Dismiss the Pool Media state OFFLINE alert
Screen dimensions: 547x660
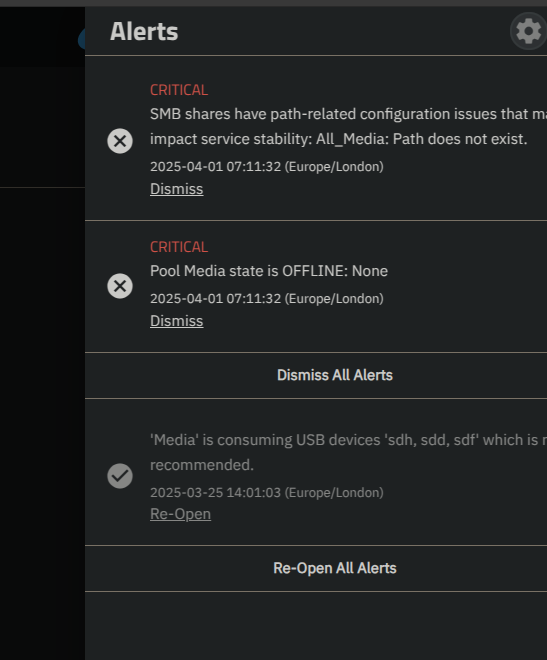click(177, 321)
